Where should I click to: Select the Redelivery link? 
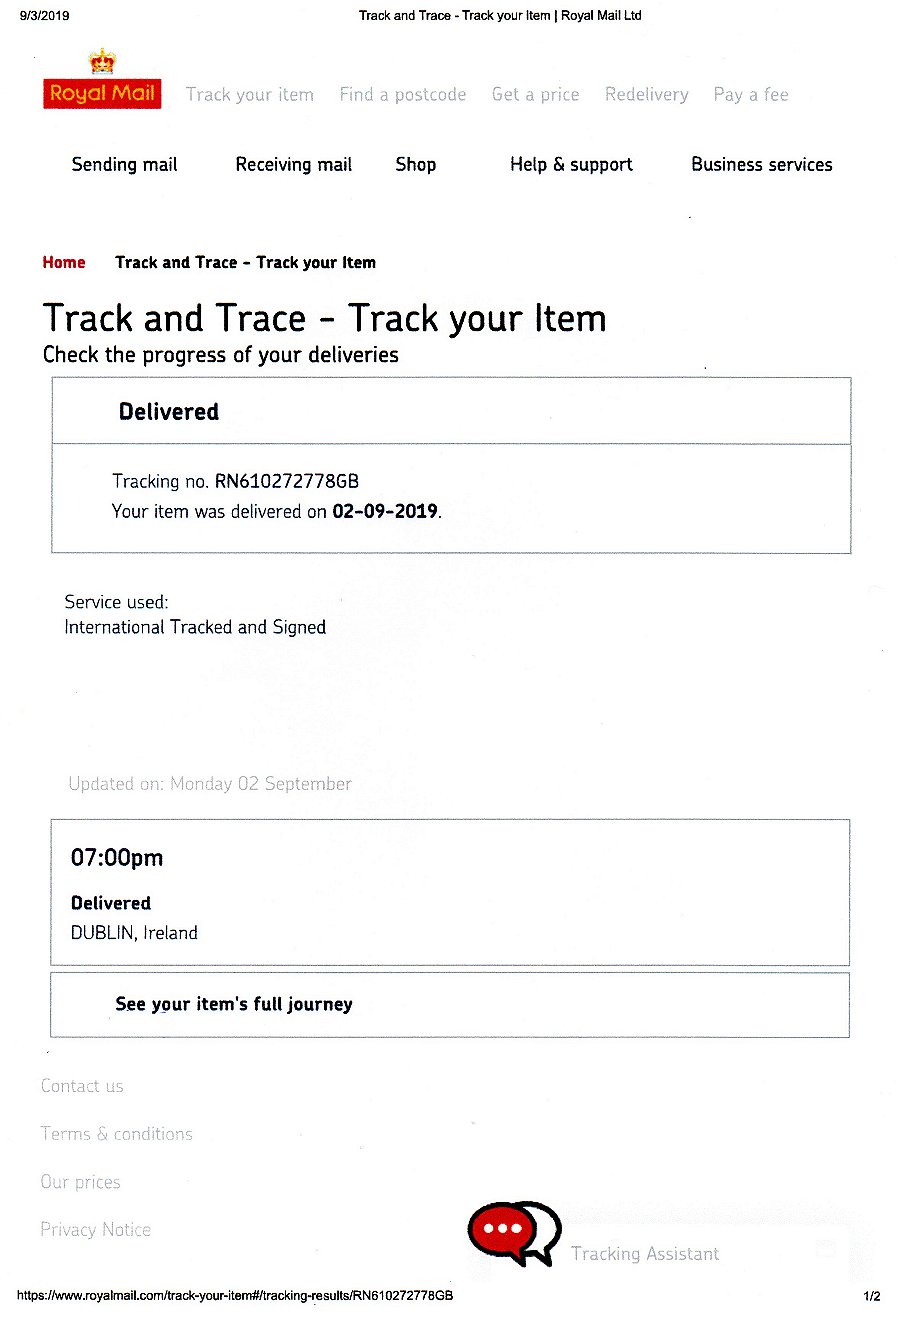[646, 95]
